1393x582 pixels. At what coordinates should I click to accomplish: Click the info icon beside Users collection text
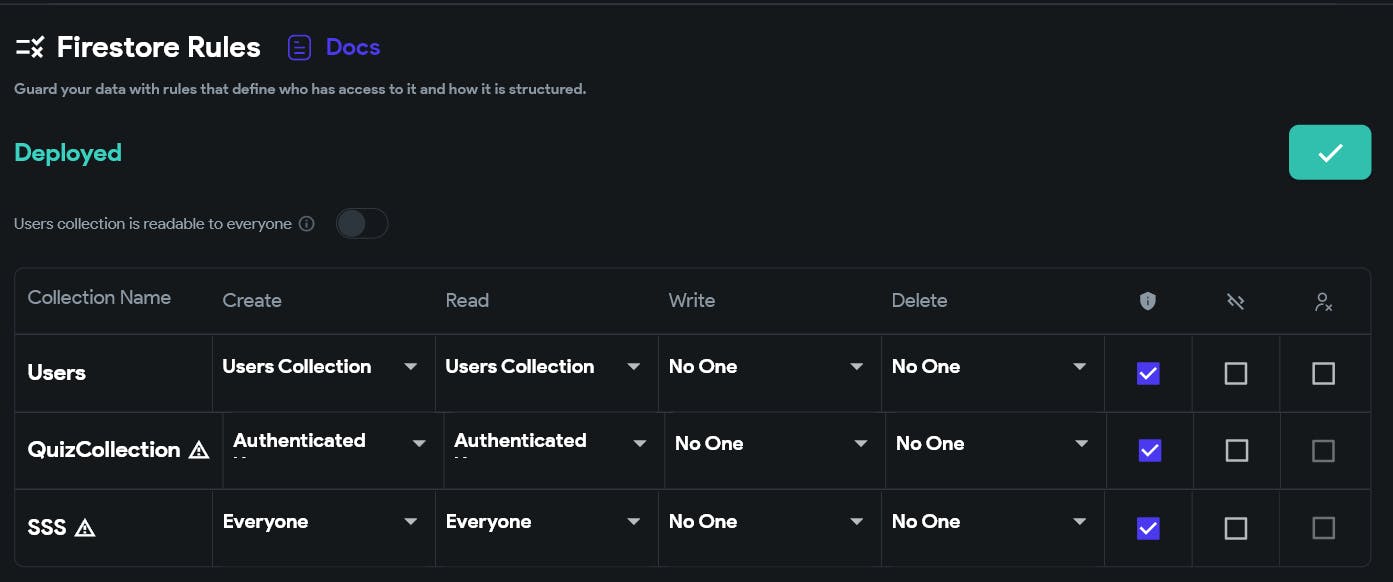pyautogui.click(x=307, y=224)
